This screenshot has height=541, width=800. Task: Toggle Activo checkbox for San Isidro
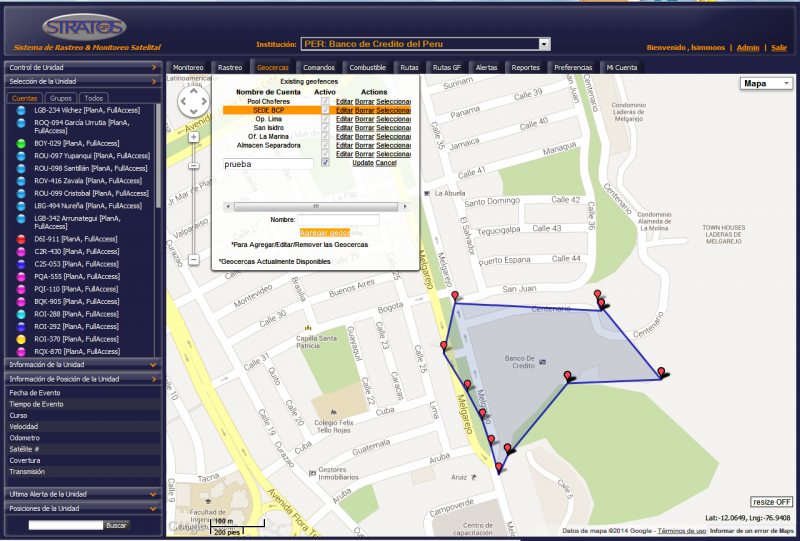click(x=325, y=127)
